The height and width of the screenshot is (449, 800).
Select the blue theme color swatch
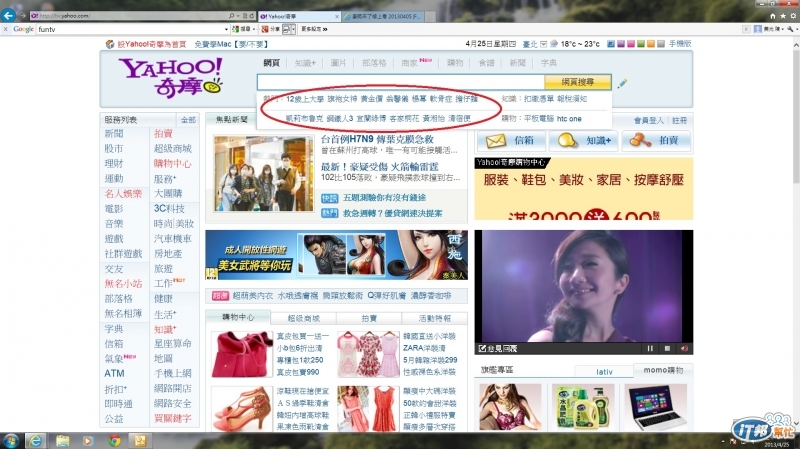point(611,44)
